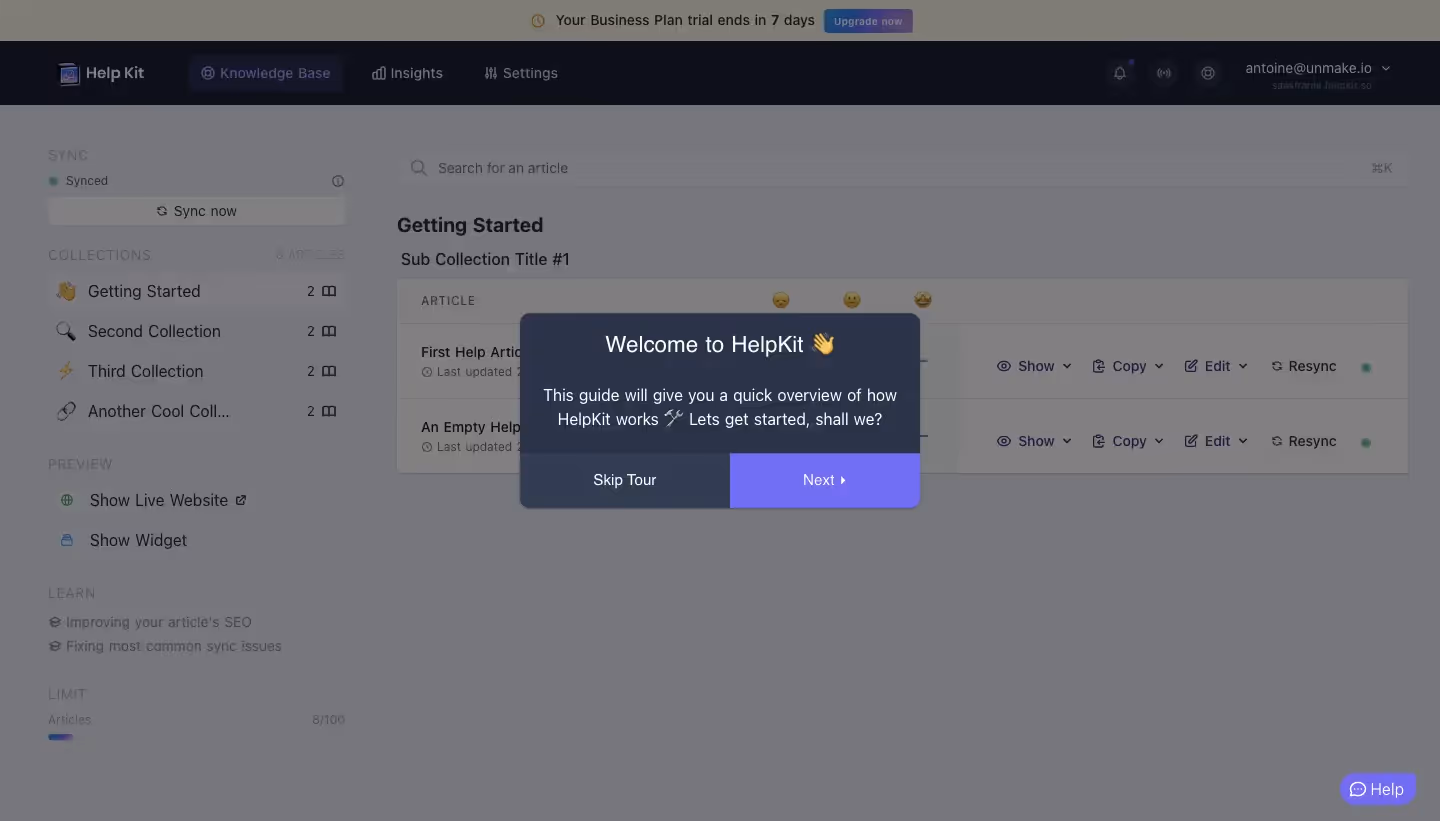Click the Help Kit logo icon
Screen dimensions: 1440x821
(x=68, y=73)
